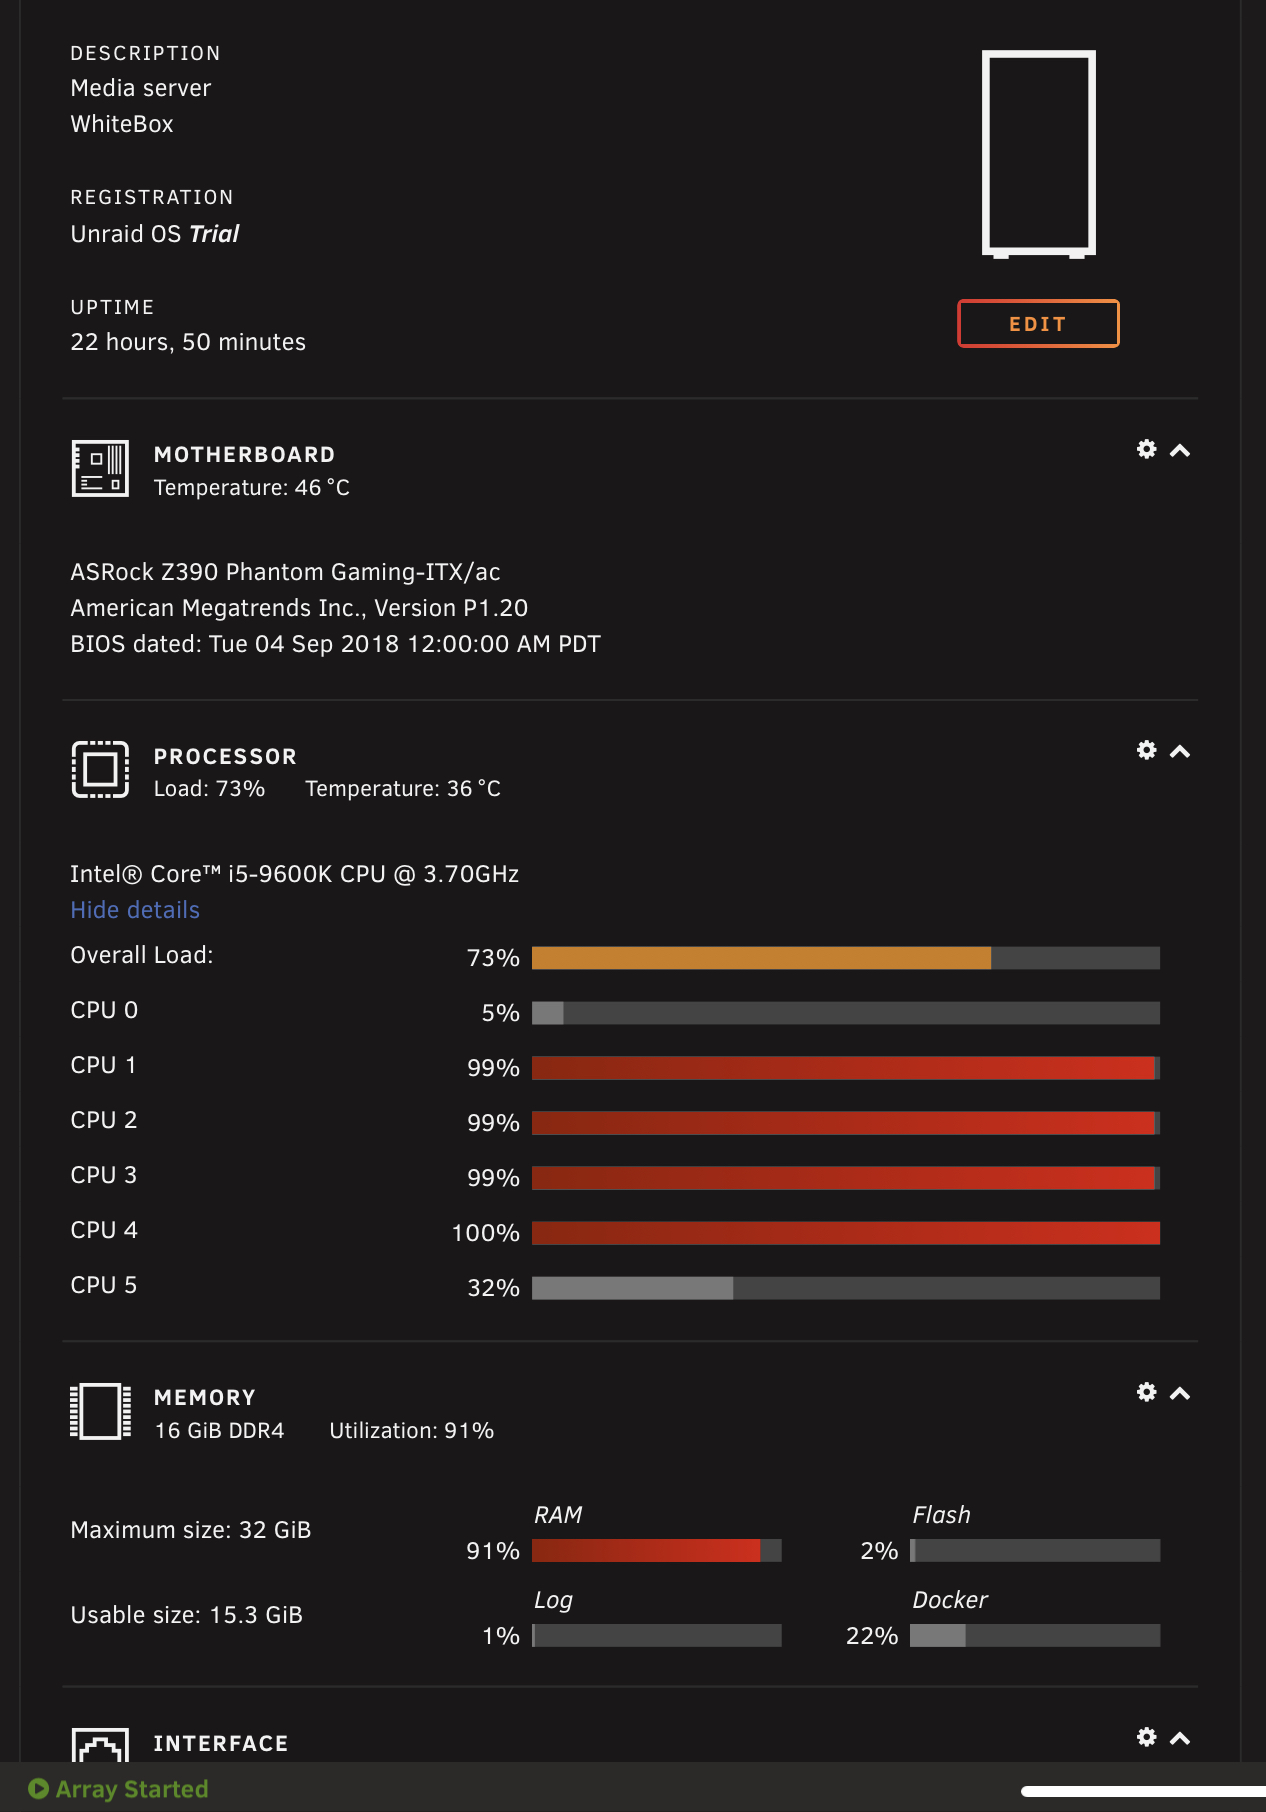
Task: Click the Array Started status icon
Action: click(x=38, y=1788)
